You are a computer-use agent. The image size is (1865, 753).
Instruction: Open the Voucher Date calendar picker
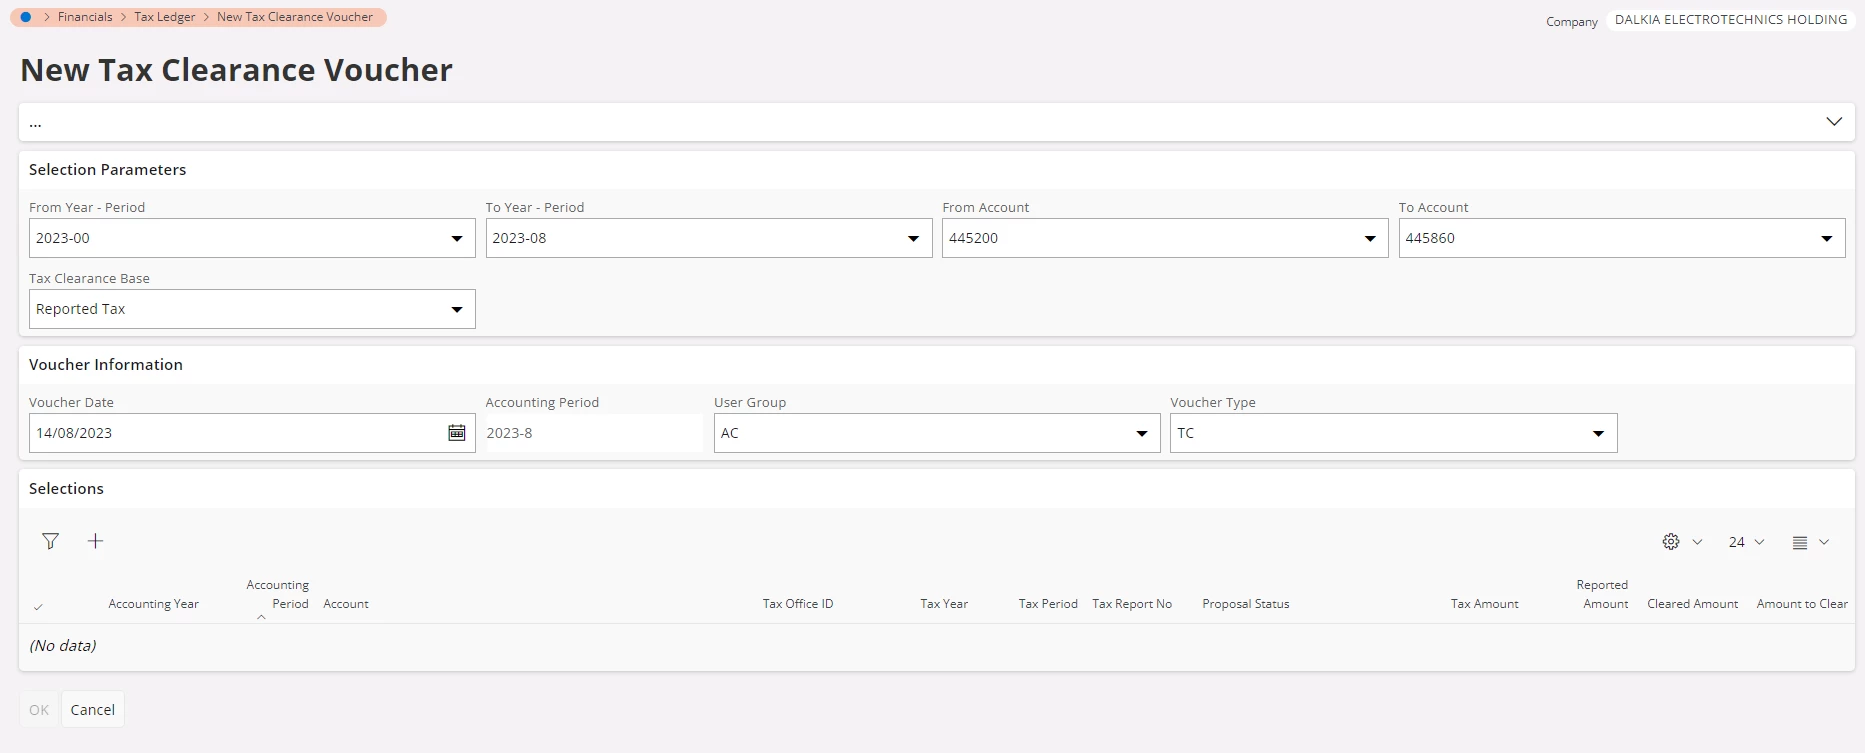[x=457, y=433]
